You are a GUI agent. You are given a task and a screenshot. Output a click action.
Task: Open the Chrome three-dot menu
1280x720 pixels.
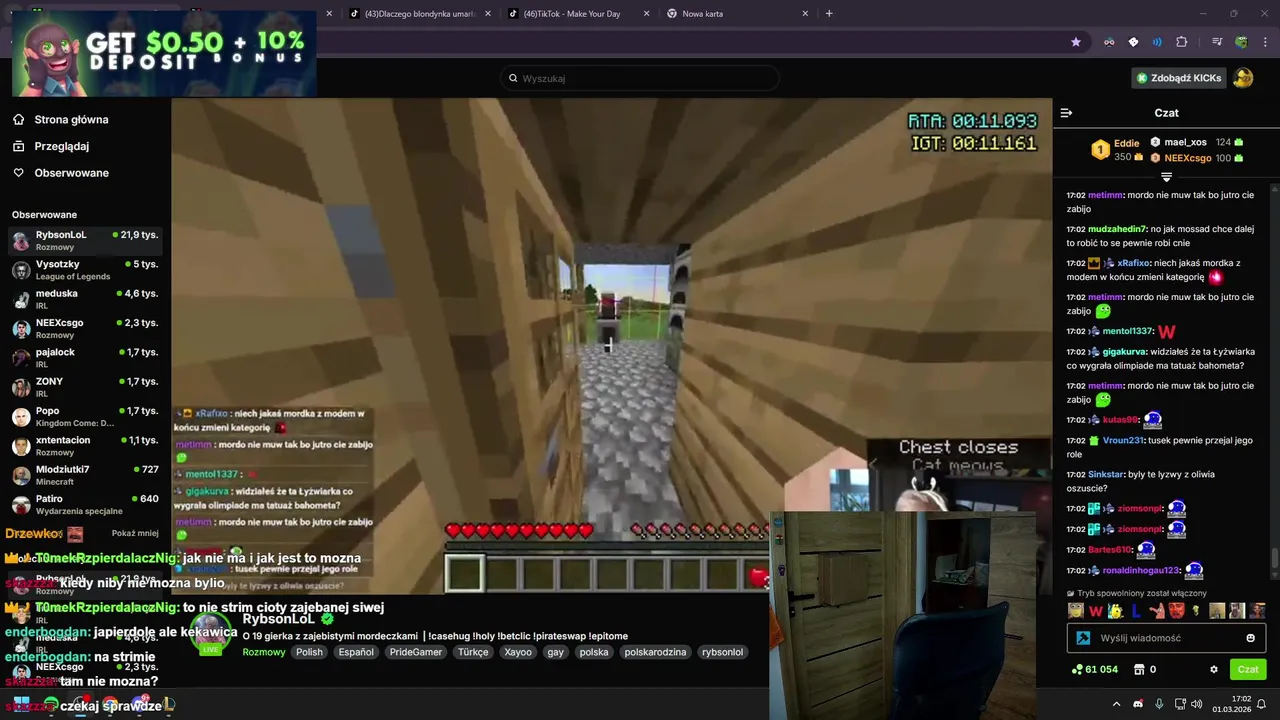pyautogui.click(x=1266, y=42)
